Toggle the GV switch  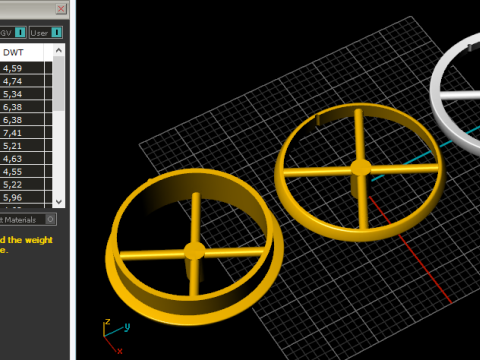(x=20, y=33)
